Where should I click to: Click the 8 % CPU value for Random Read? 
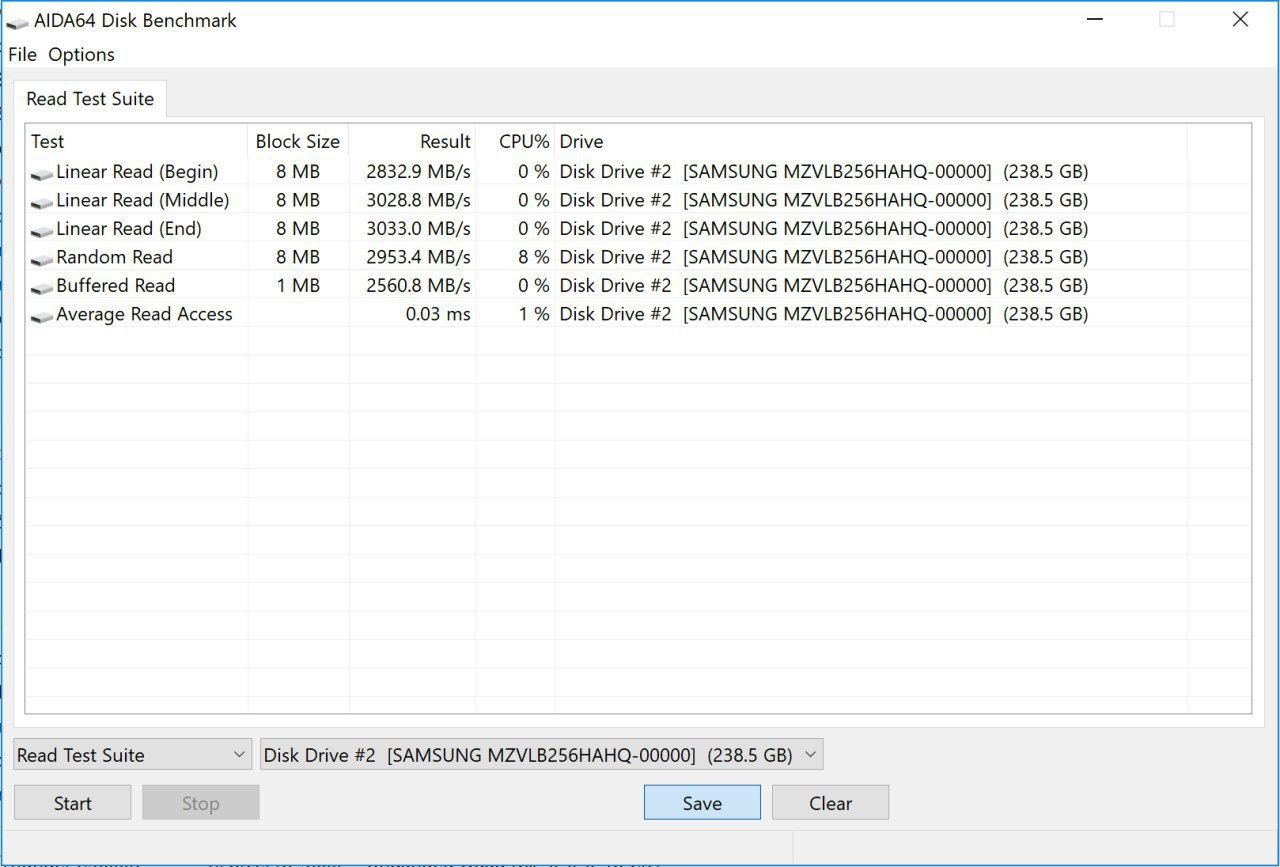534,257
